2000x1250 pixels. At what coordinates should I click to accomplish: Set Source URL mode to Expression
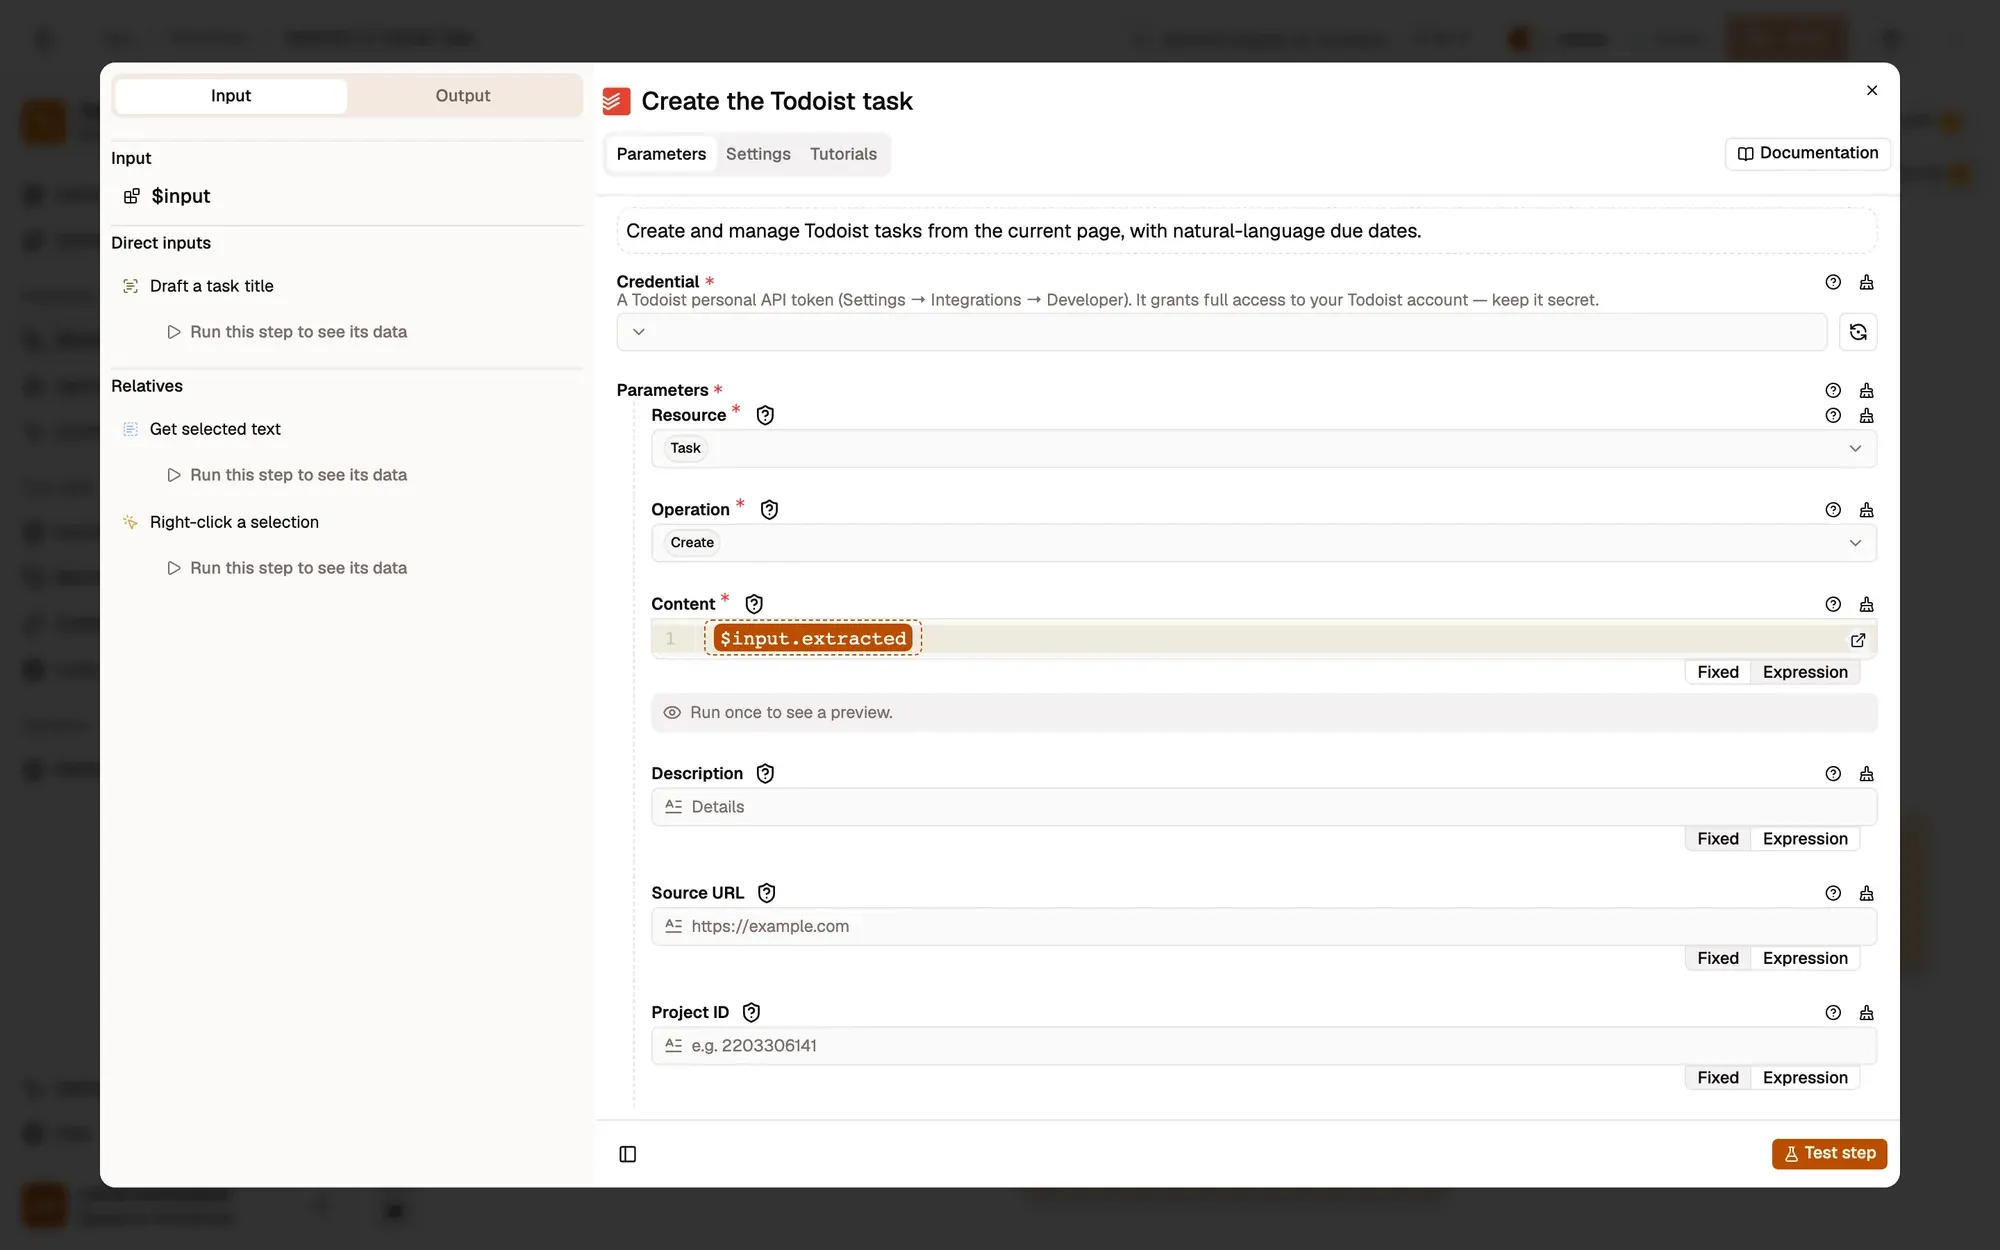click(1805, 958)
